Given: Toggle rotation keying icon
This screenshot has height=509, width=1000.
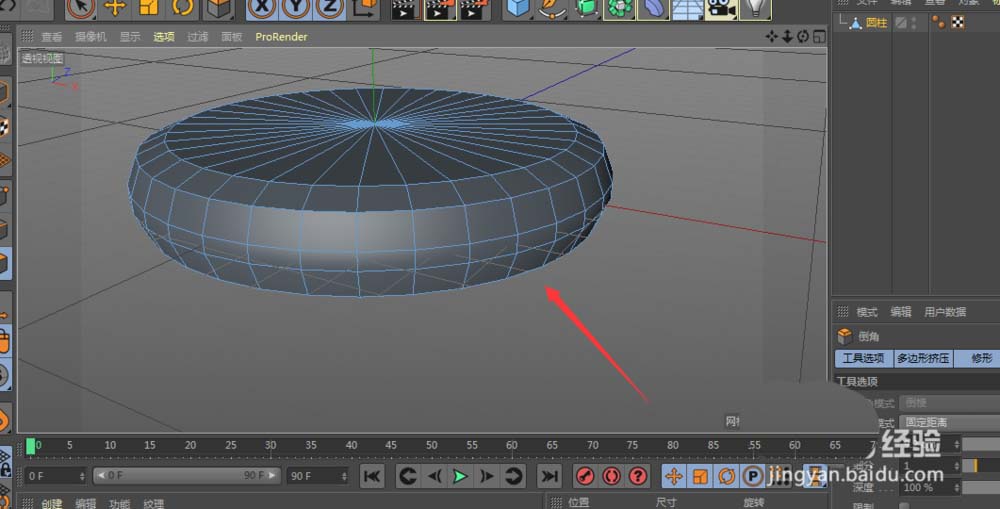Looking at the screenshot, I should 726,476.
